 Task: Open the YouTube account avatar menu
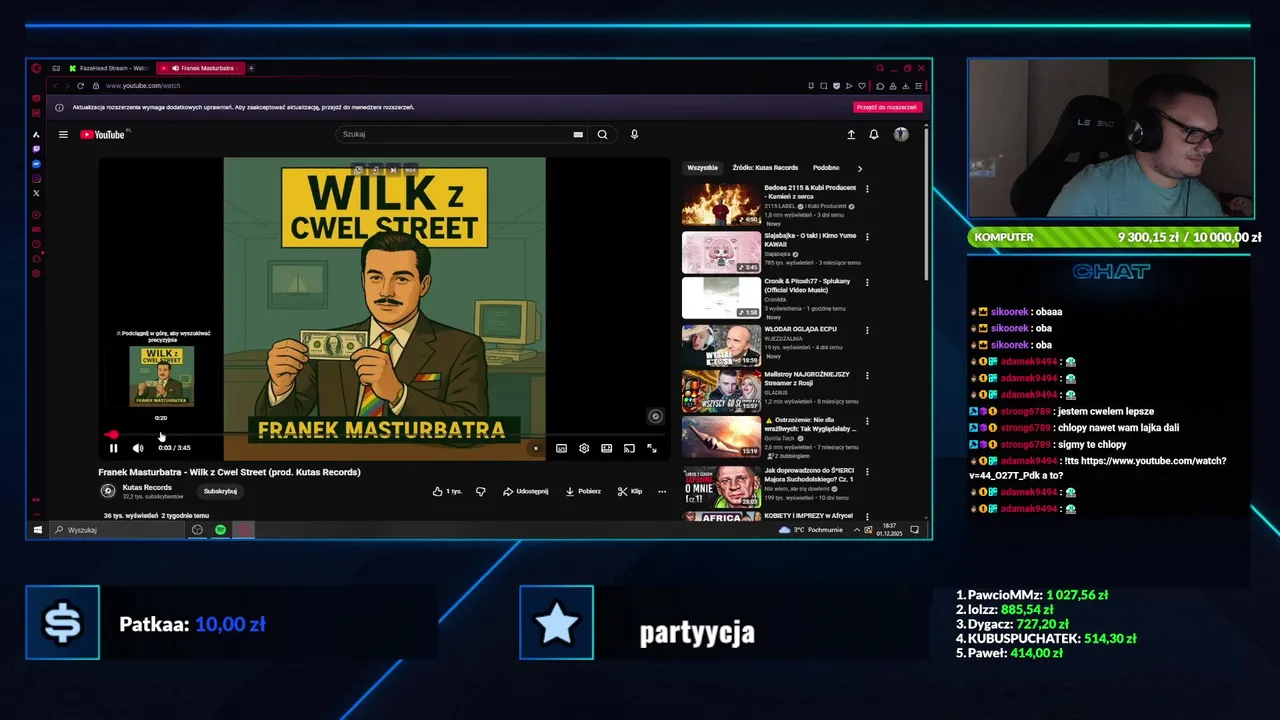point(901,134)
